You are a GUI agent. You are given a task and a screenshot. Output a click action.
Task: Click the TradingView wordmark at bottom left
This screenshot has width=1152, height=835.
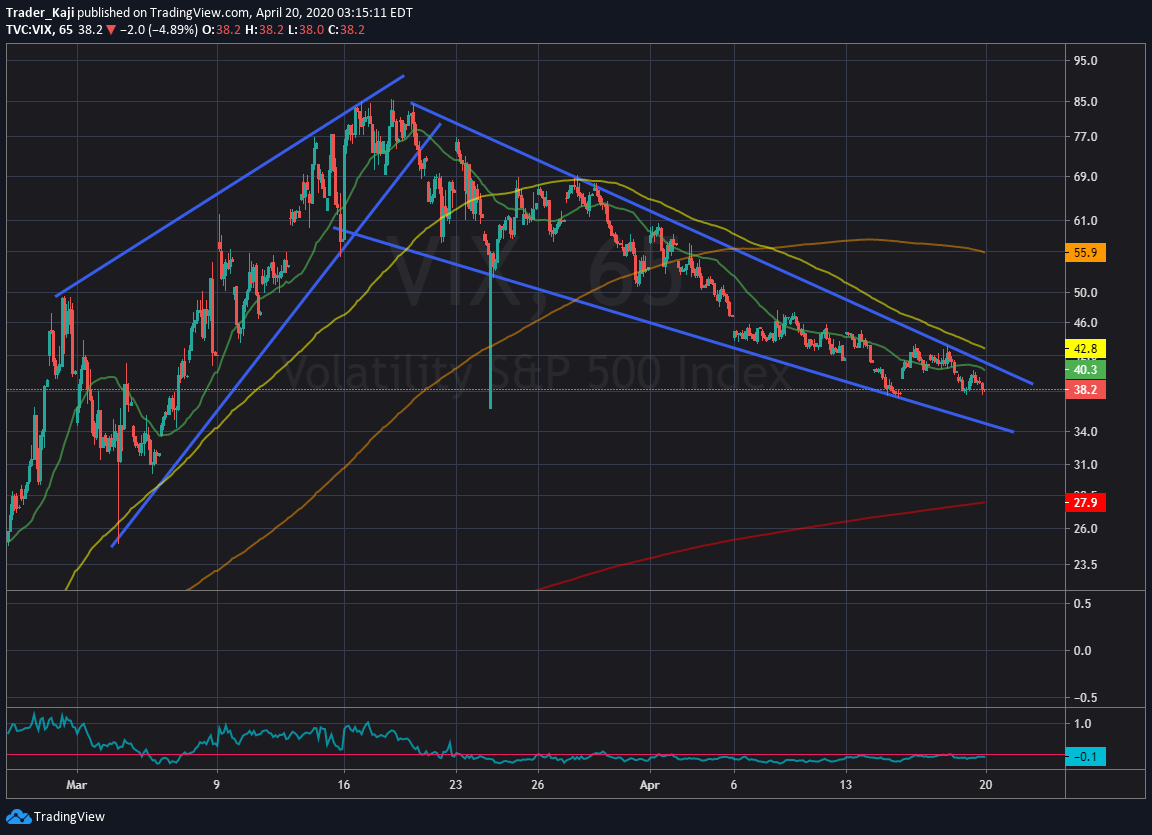(70, 817)
